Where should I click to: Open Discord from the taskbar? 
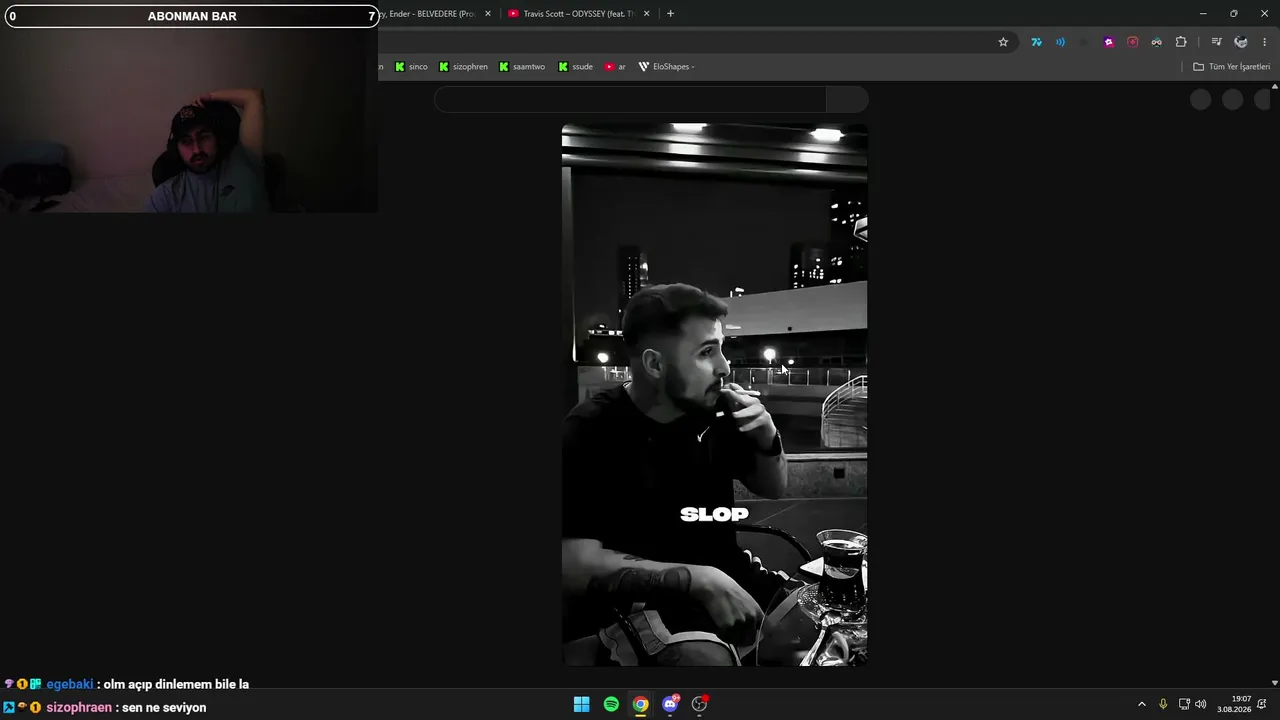670,704
